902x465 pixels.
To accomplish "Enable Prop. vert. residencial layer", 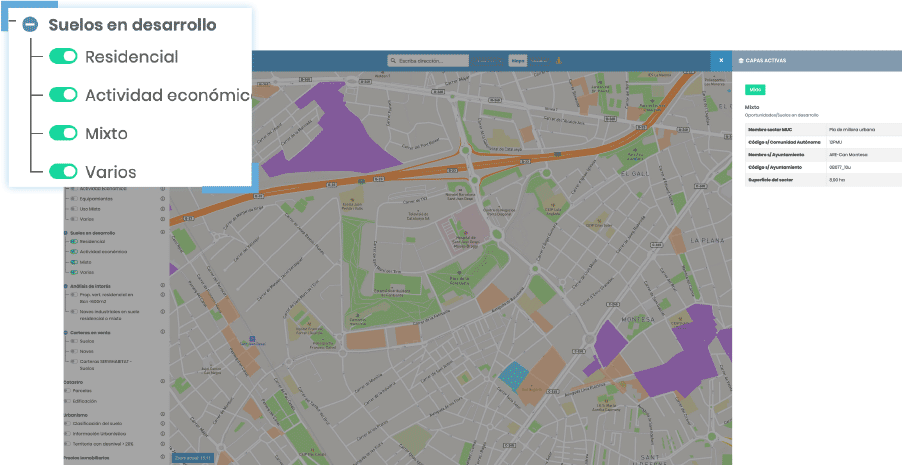I will pyautogui.click(x=74, y=294).
